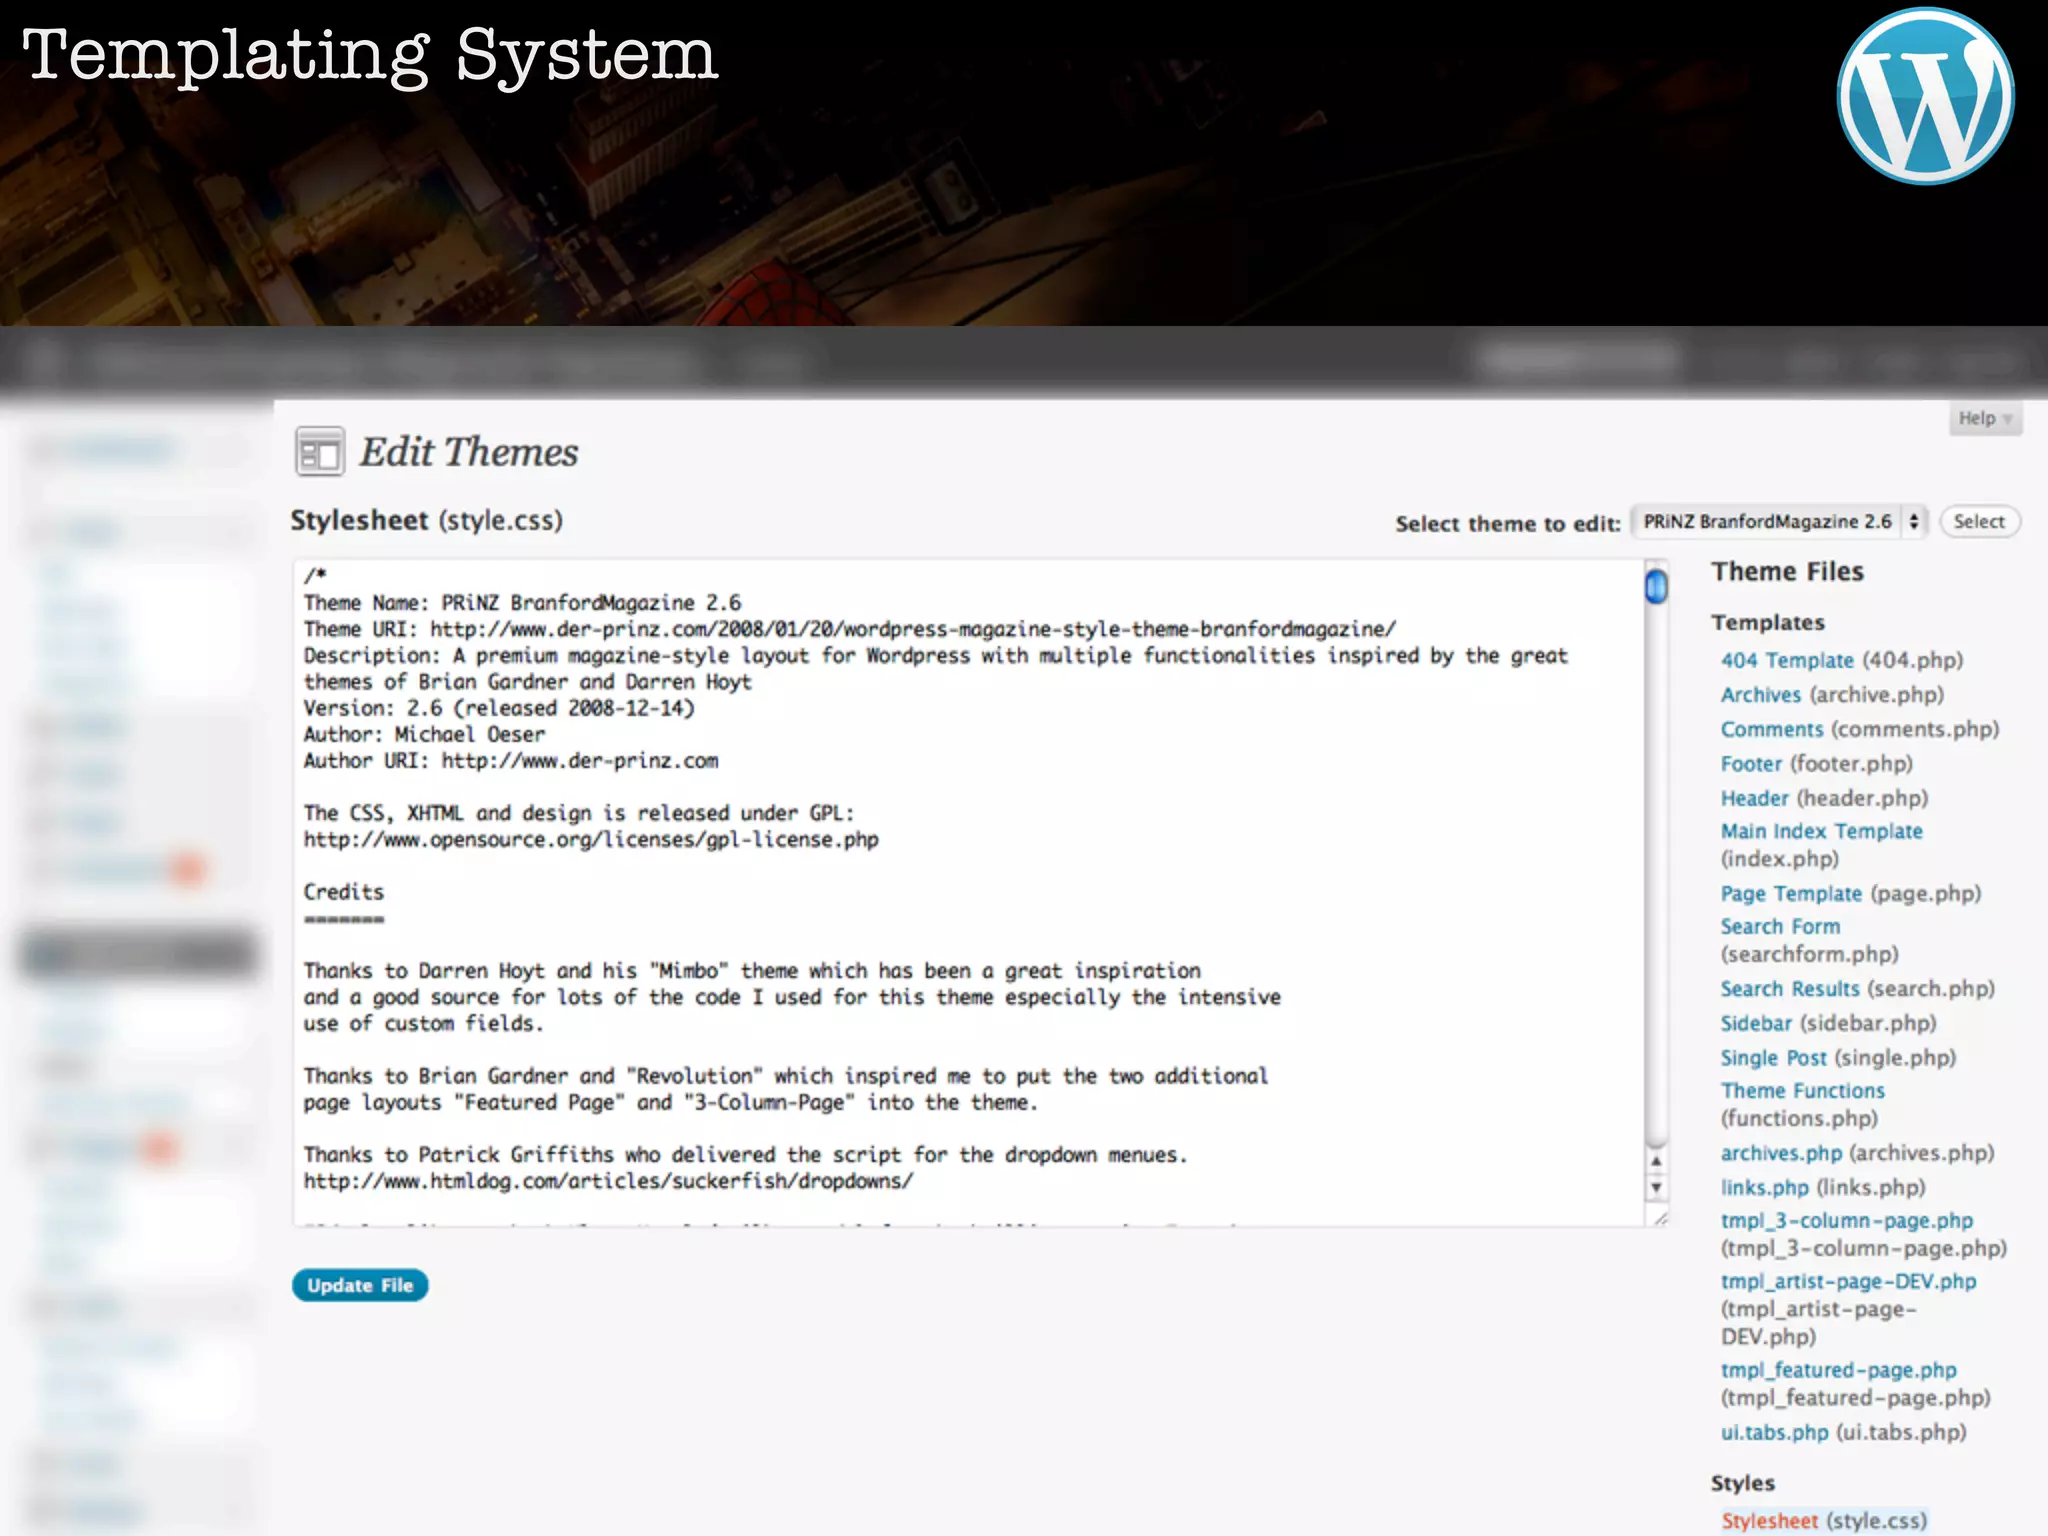Click the editor scrollbar down arrow
Viewport: 2048px width, 1536px height.
(1656, 1187)
